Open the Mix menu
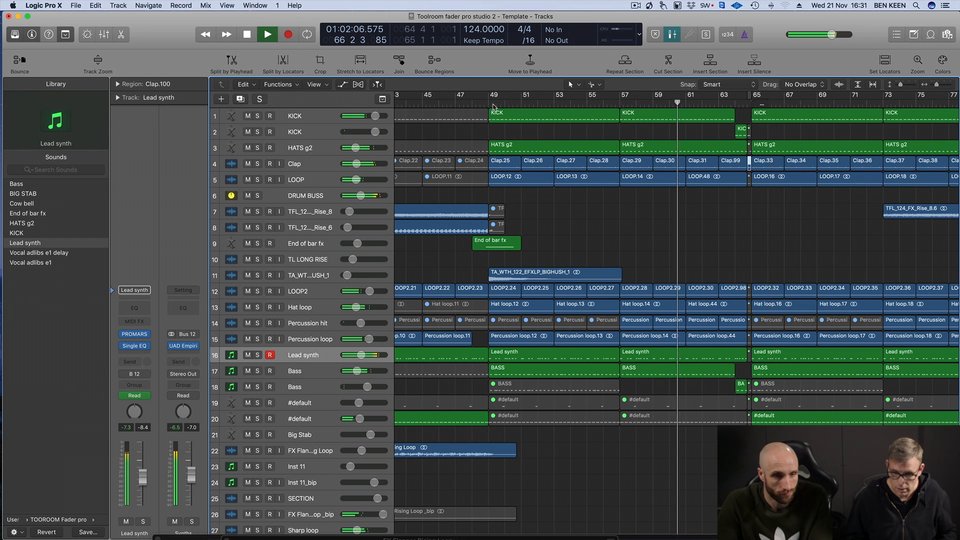This screenshot has height=540, width=960. [x=206, y=5]
